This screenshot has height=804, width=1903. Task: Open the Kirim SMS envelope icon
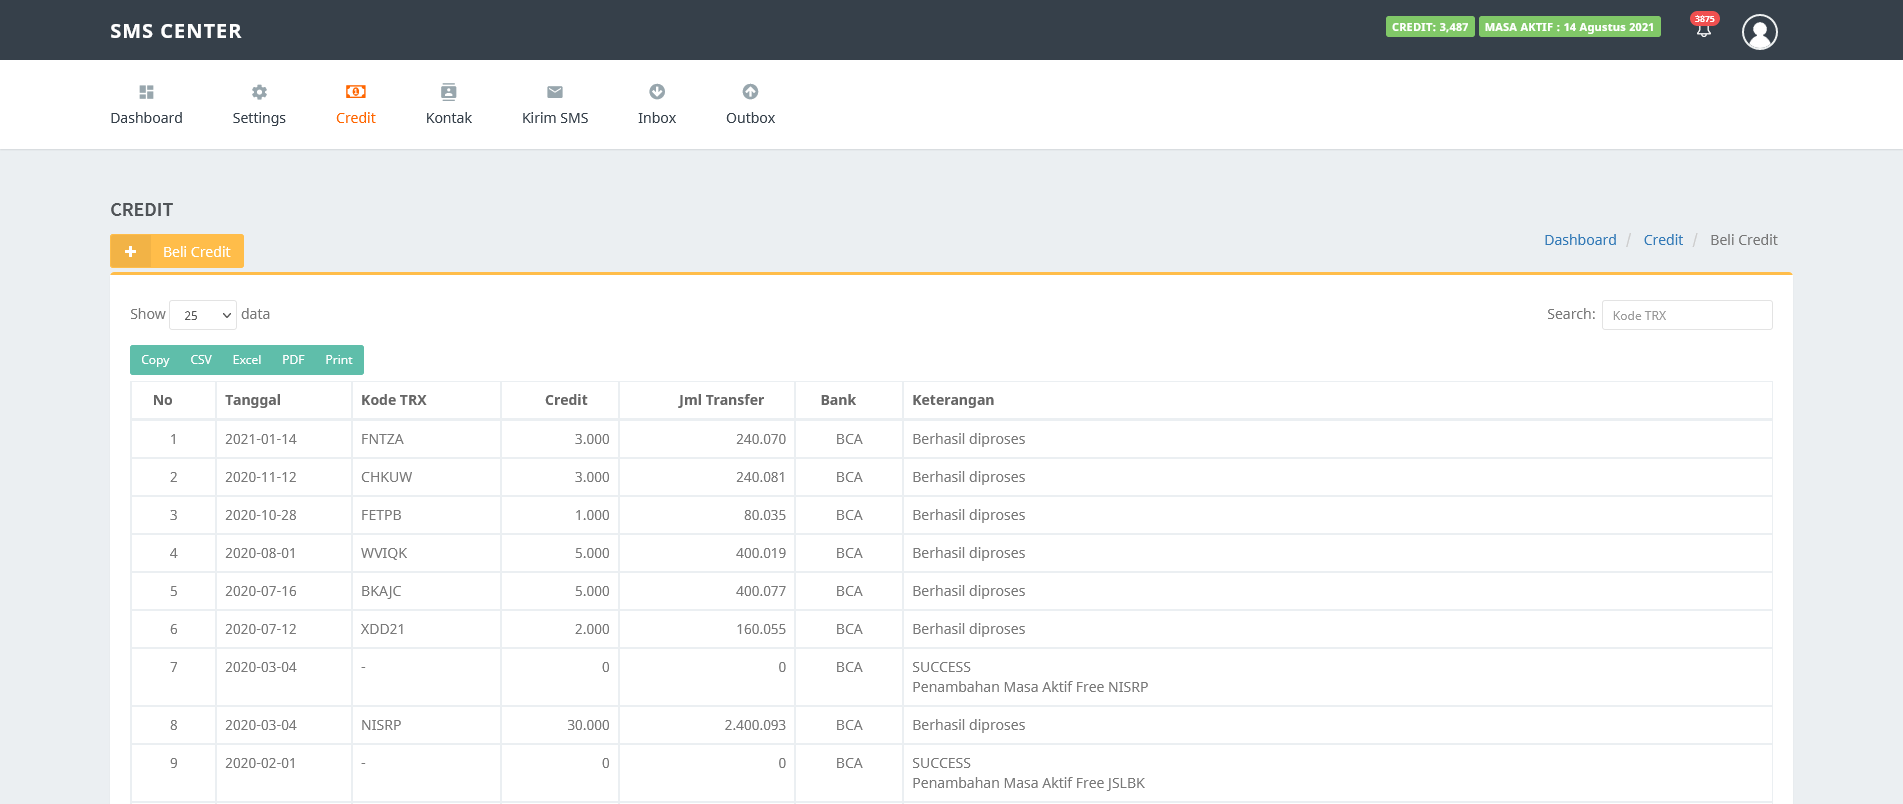(x=555, y=92)
